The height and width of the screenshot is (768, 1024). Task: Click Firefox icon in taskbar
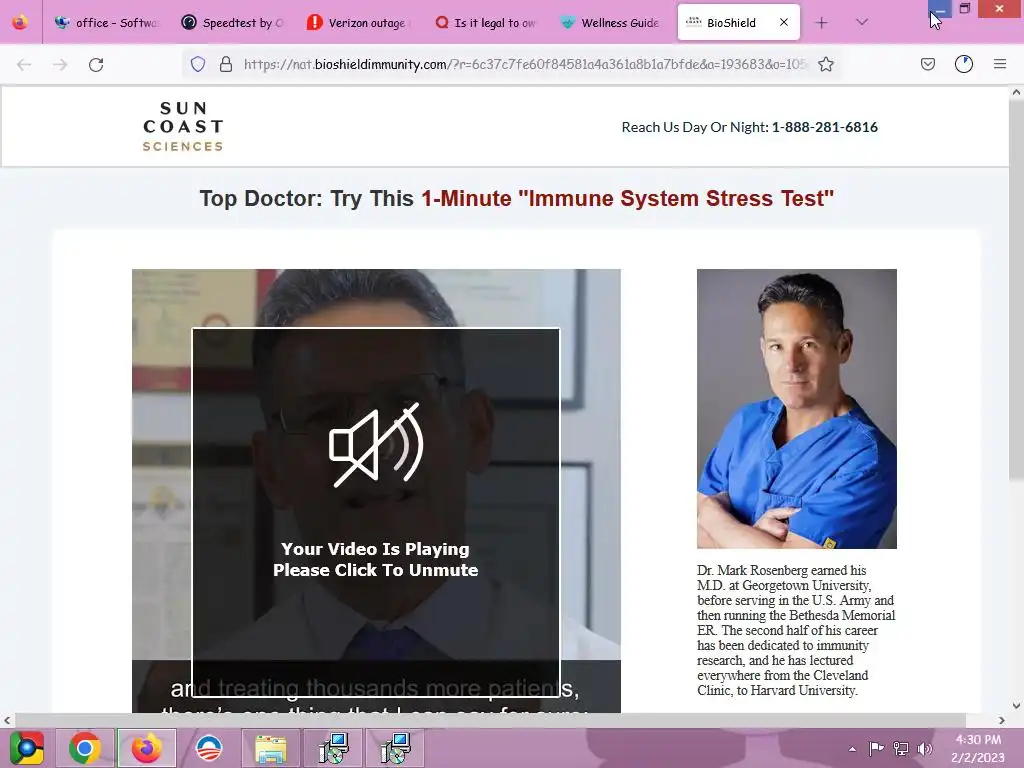(x=146, y=748)
